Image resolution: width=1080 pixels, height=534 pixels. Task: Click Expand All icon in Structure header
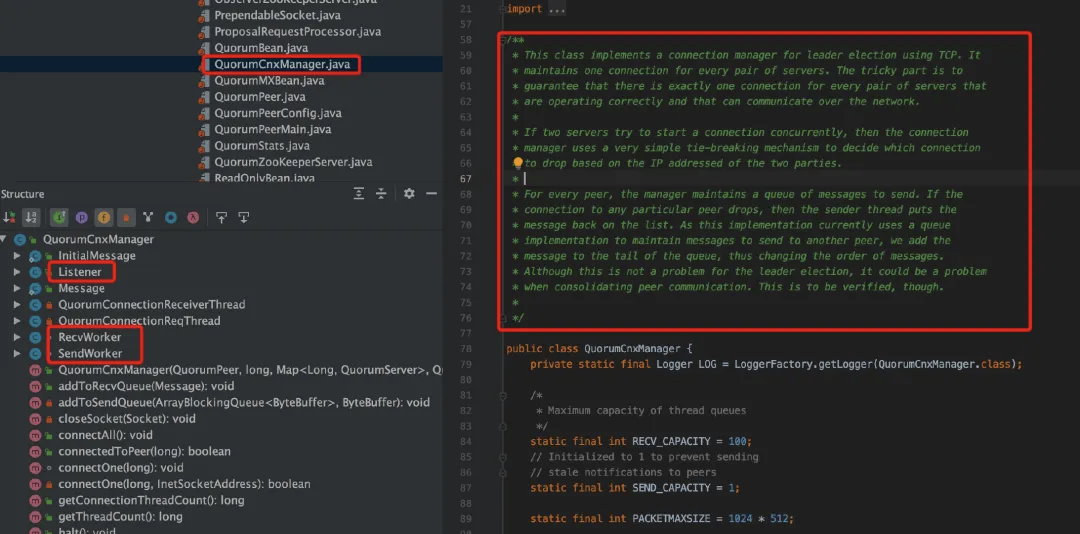click(359, 194)
